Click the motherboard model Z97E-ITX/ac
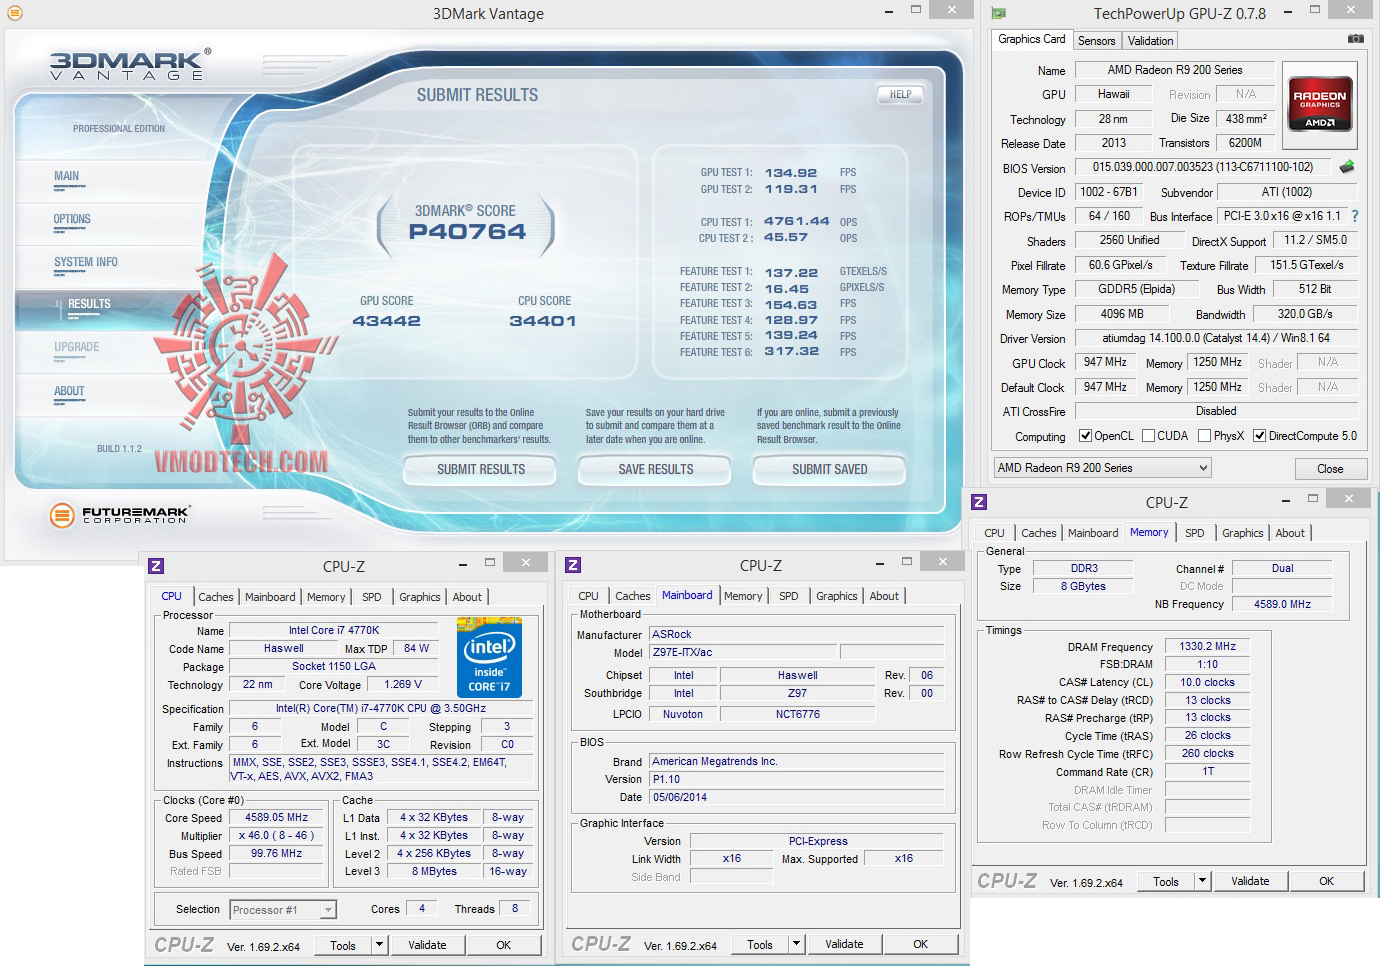Viewport: 1380px width, 966px height. click(x=744, y=652)
